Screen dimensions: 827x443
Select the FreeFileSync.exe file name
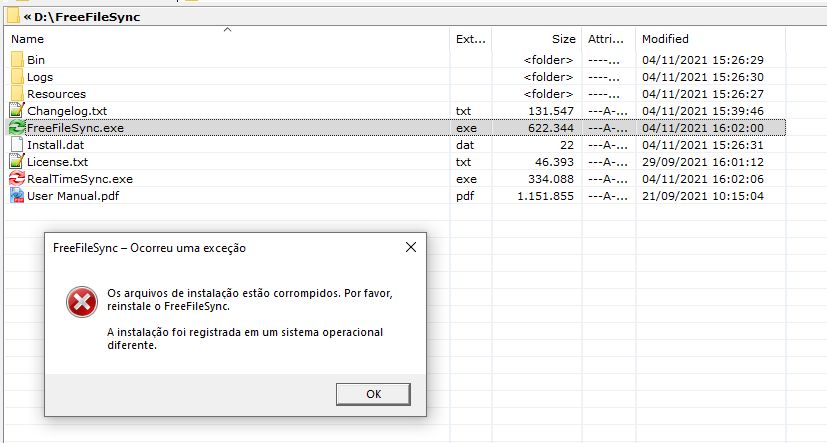coord(75,128)
